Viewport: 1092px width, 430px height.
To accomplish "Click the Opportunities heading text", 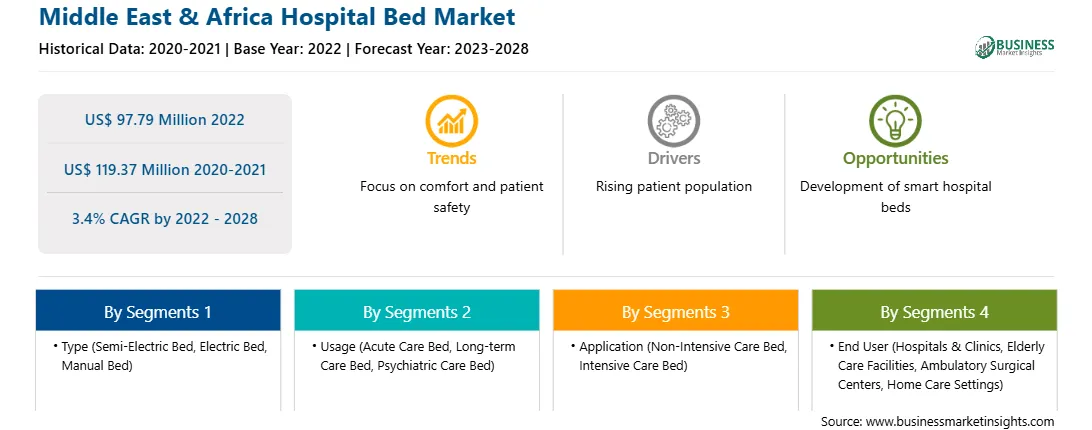I will click(x=896, y=158).
